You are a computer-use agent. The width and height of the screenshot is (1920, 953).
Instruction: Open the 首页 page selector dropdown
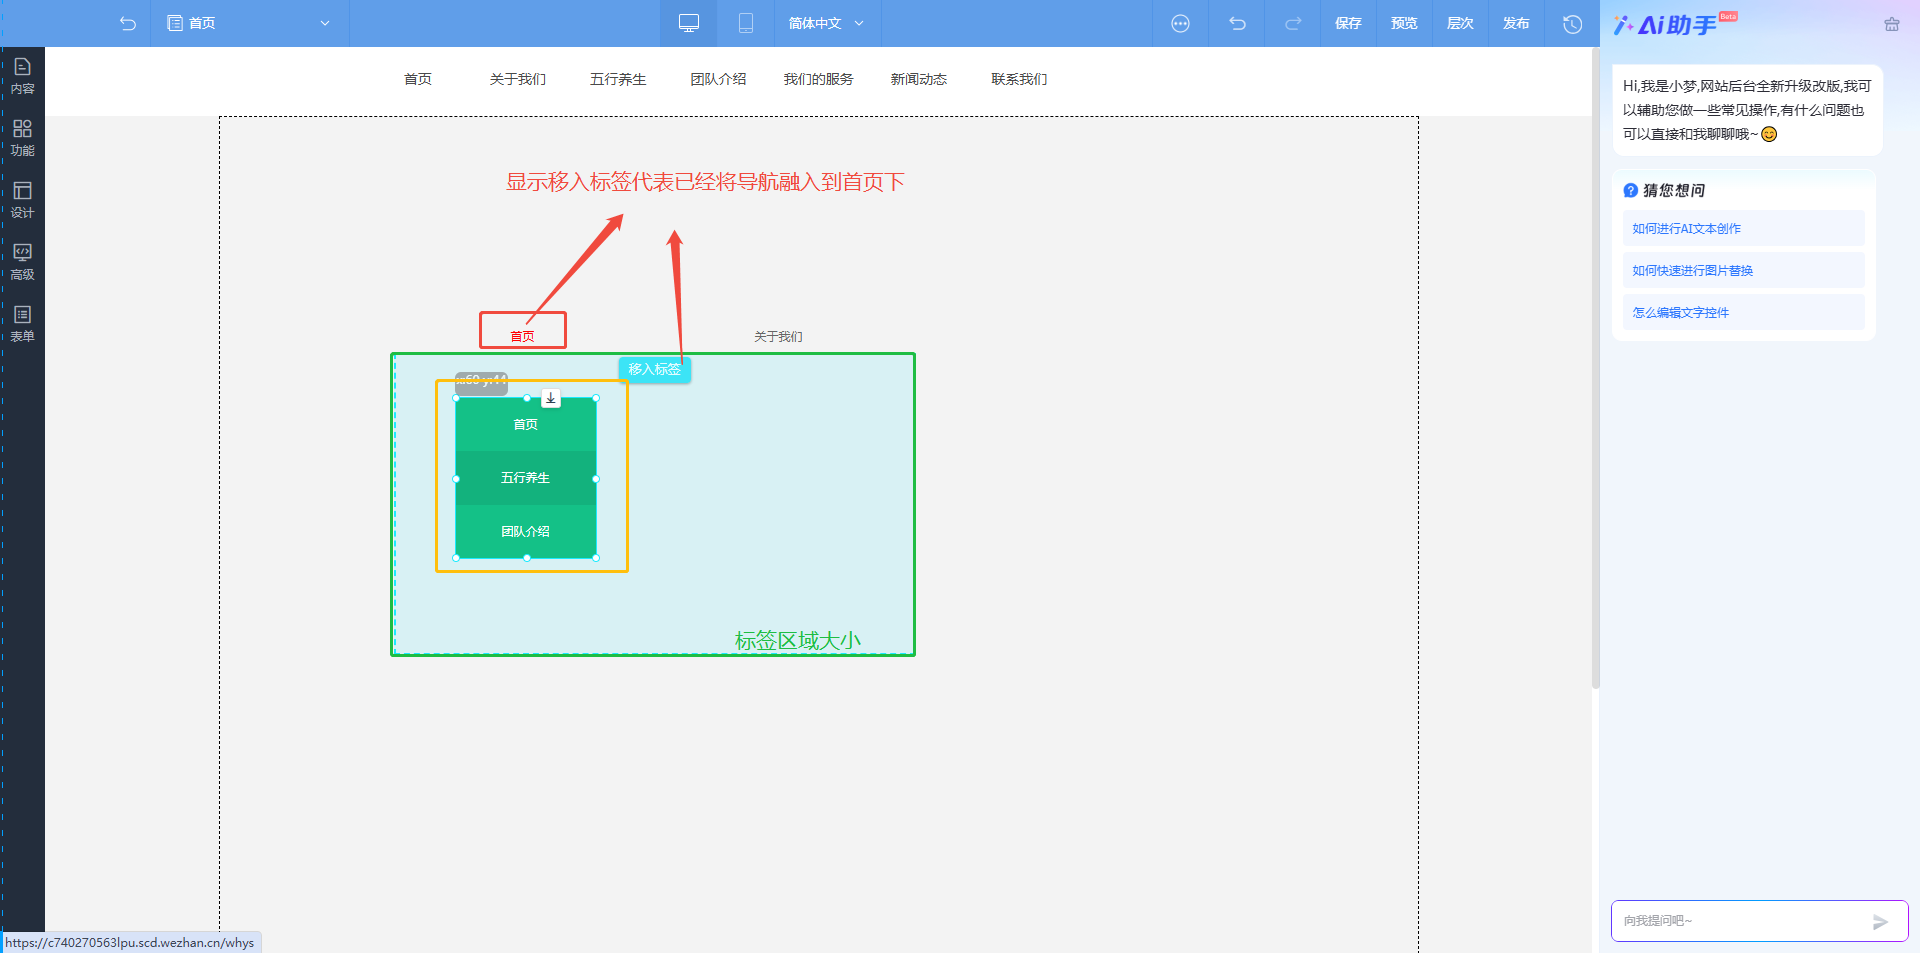pyautogui.click(x=249, y=23)
